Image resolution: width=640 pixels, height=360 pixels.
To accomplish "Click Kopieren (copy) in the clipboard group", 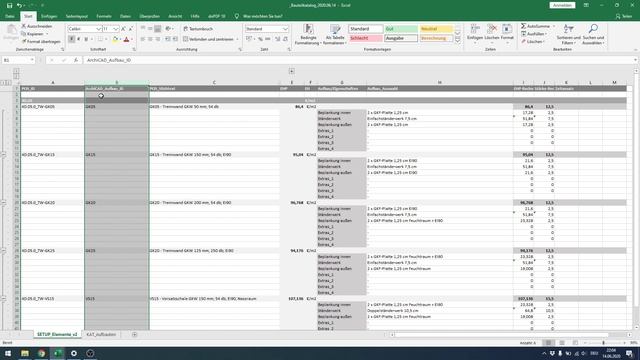I will [x=33, y=34].
